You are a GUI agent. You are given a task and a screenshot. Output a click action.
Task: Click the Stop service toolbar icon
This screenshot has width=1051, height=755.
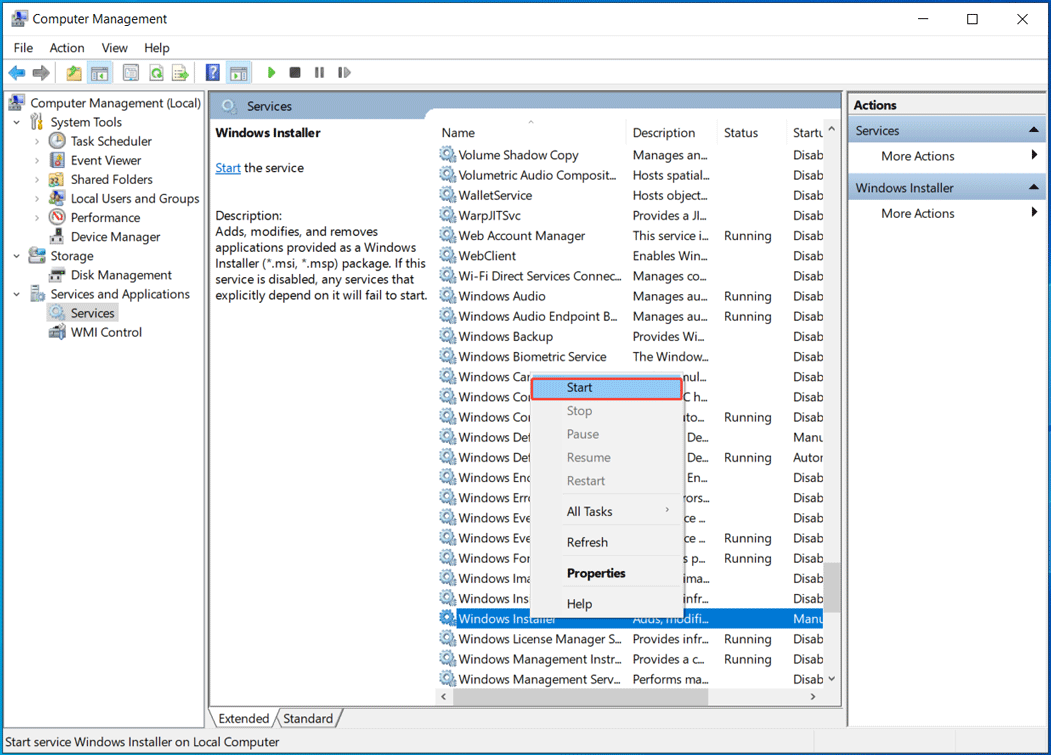[x=294, y=72]
